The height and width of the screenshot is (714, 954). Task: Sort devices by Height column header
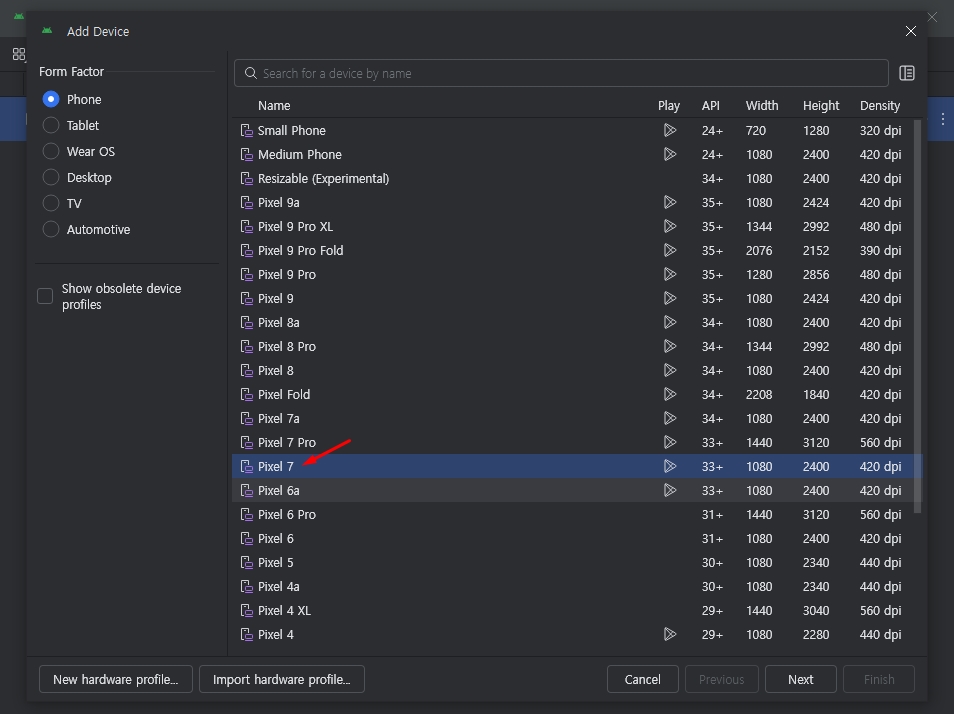pyautogui.click(x=821, y=106)
